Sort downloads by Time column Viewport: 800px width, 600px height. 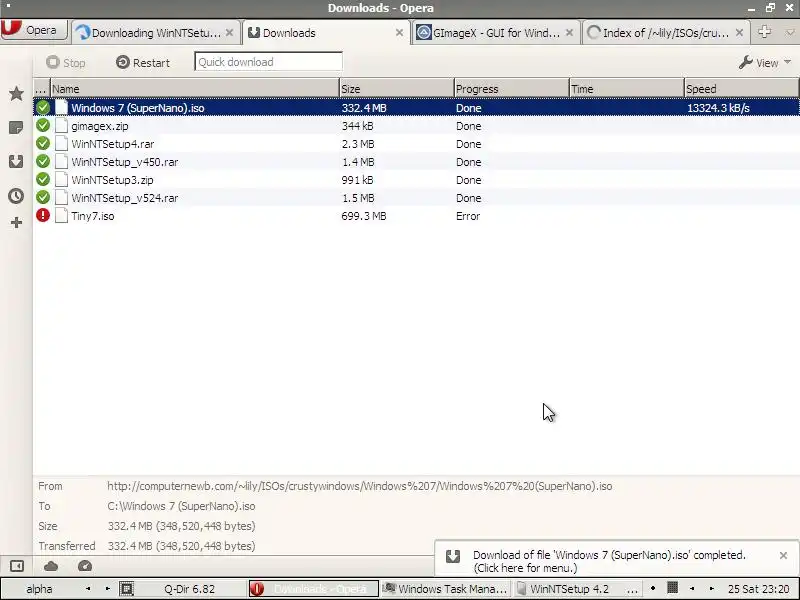pos(627,89)
